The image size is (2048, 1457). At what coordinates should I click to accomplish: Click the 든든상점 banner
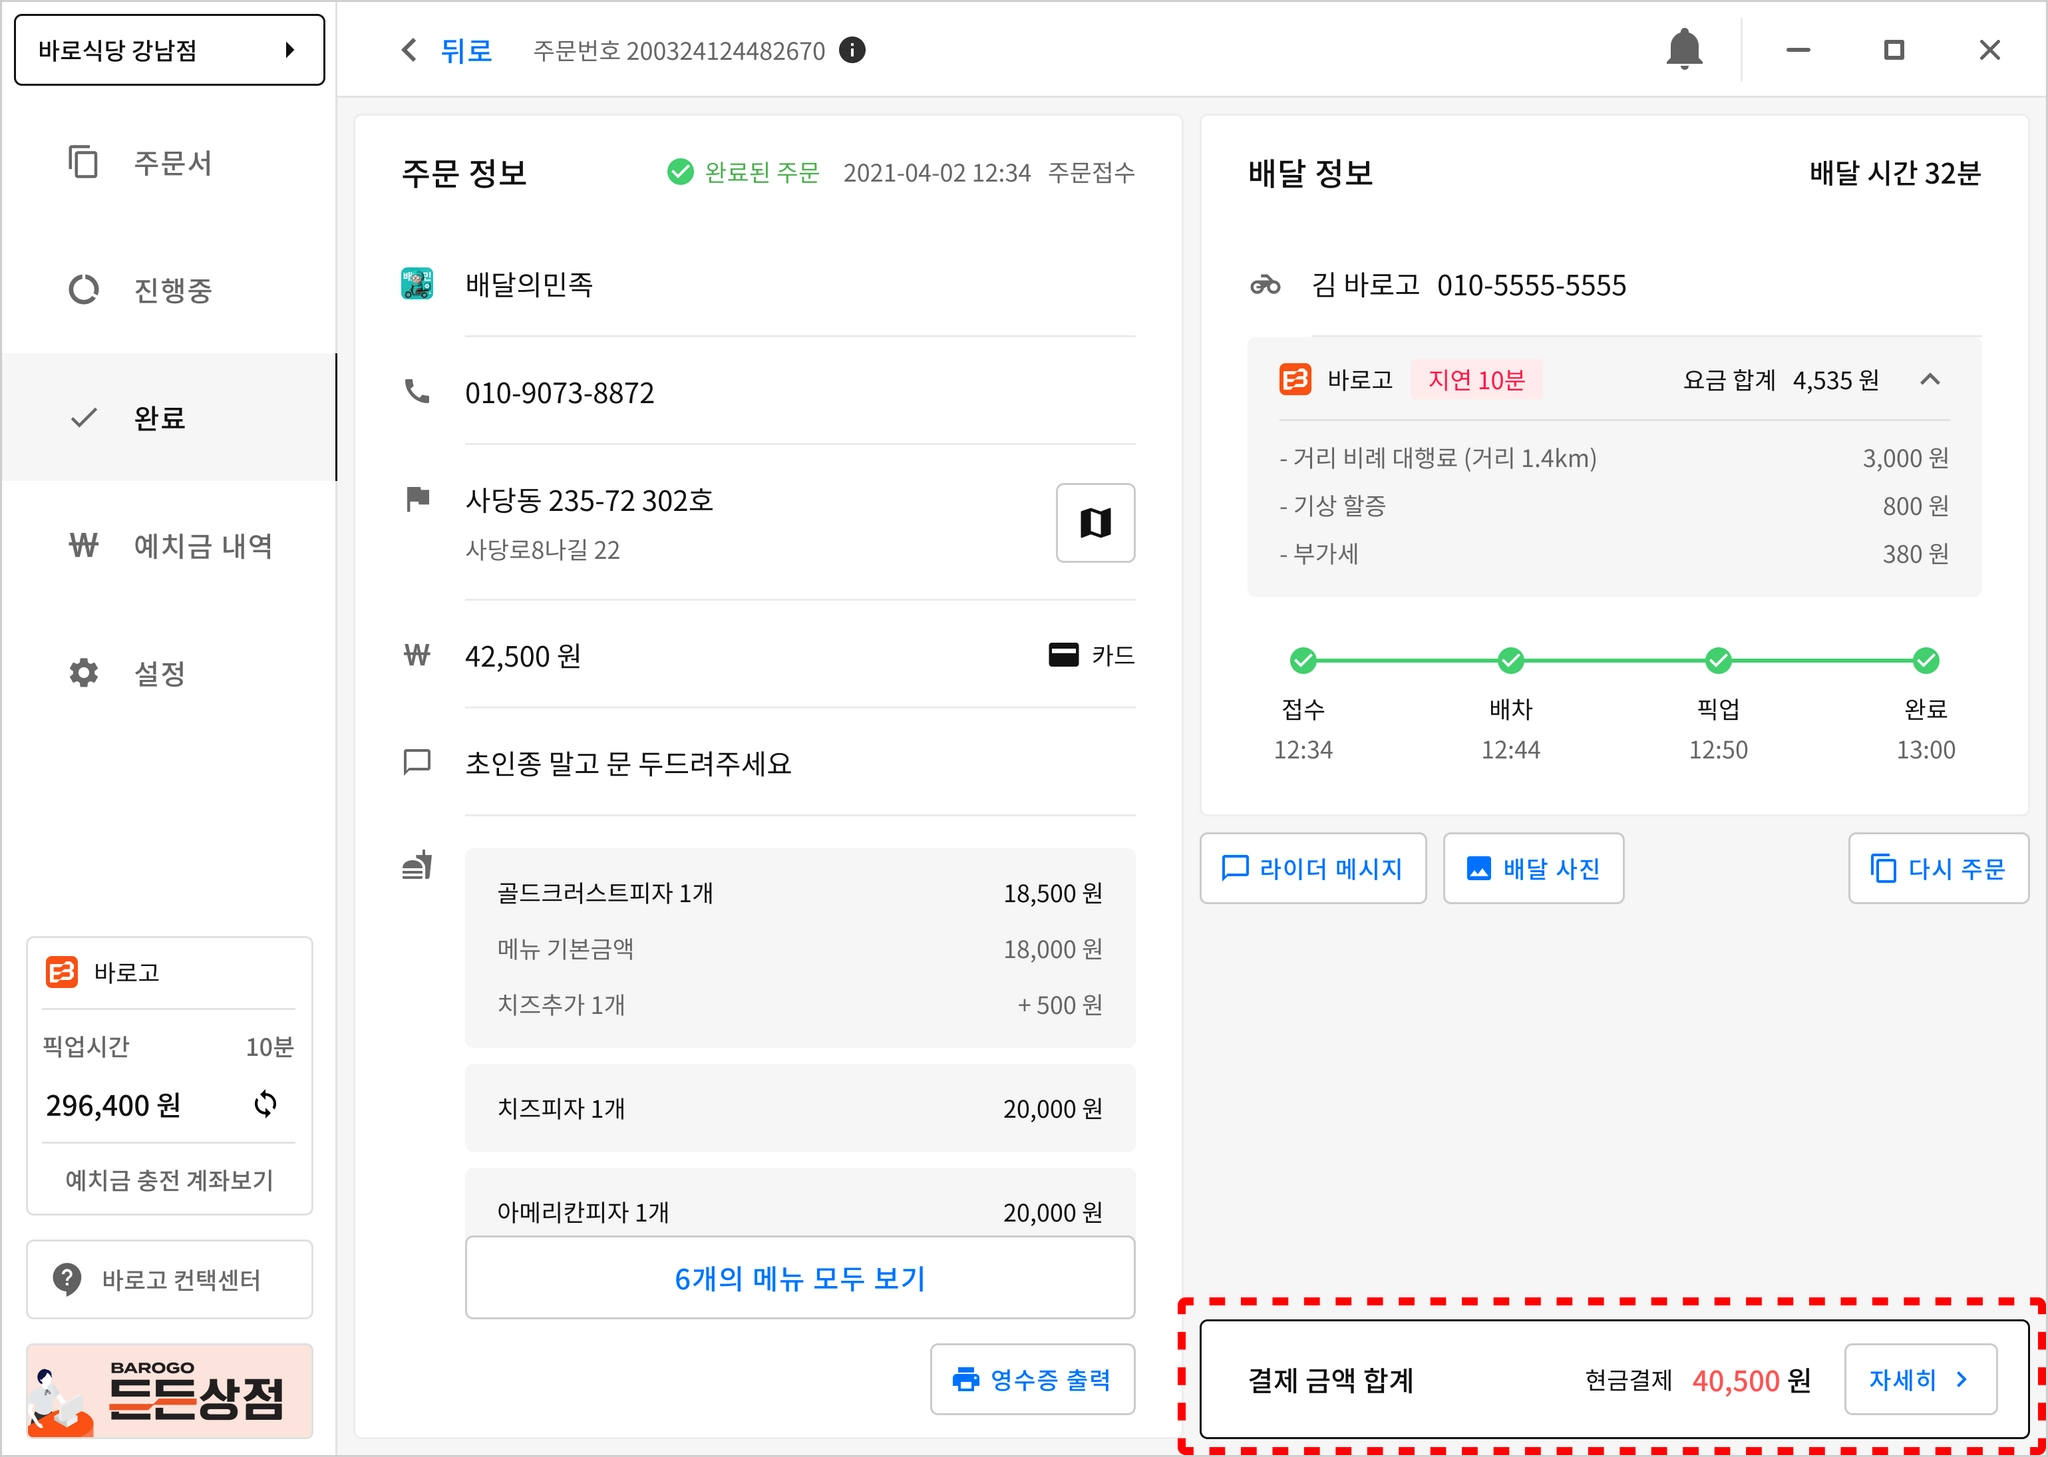[x=169, y=1391]
